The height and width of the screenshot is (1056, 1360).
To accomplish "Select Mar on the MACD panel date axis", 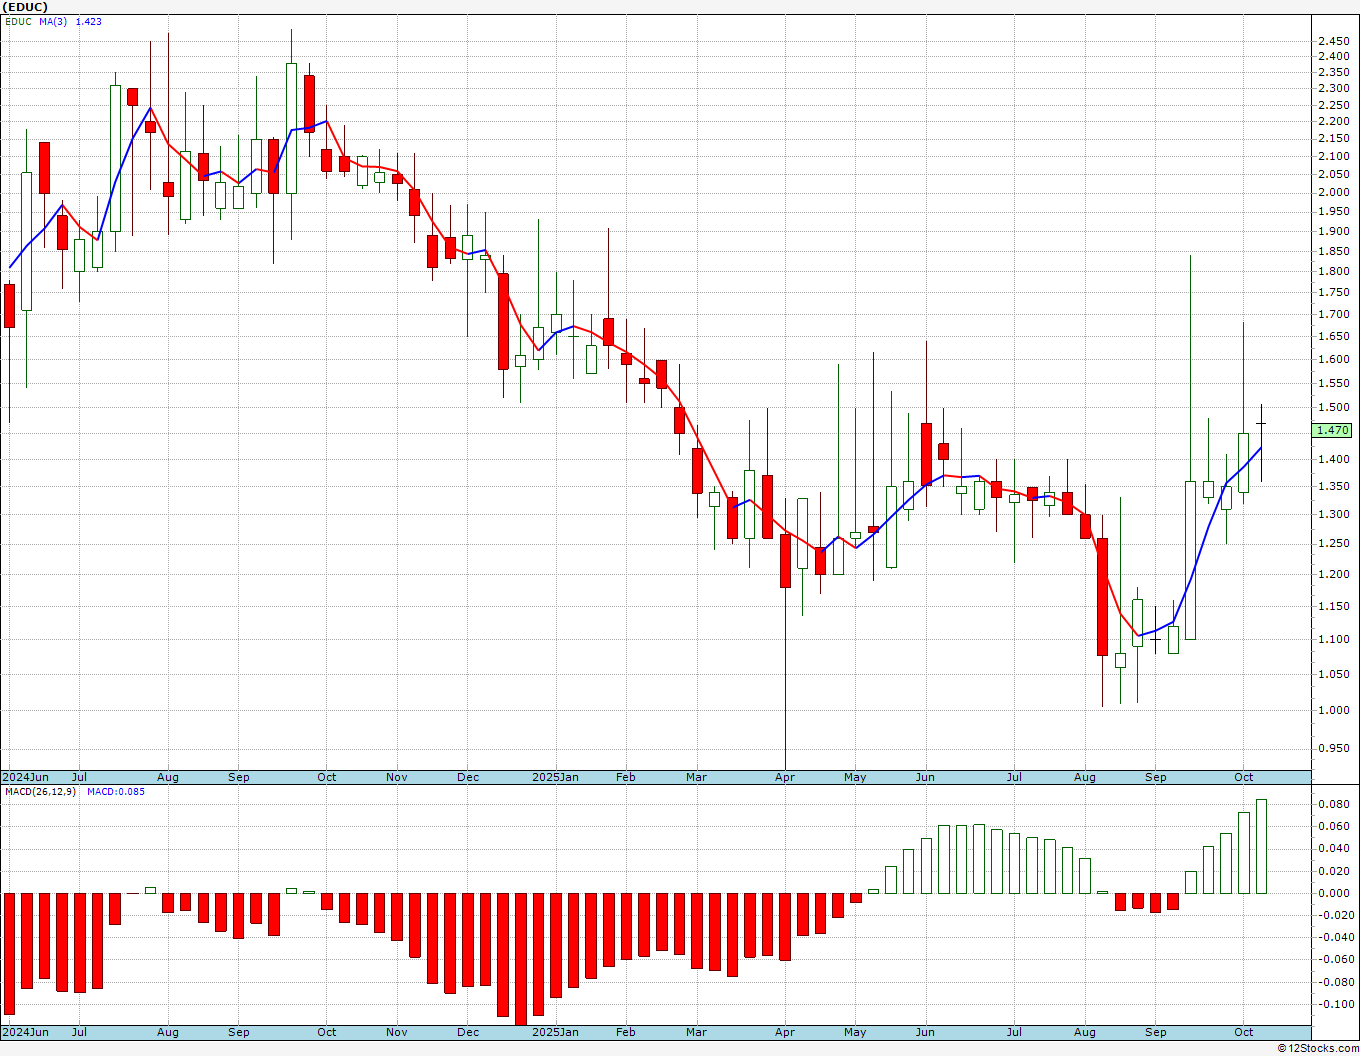I will click(x=696, y=1032).
